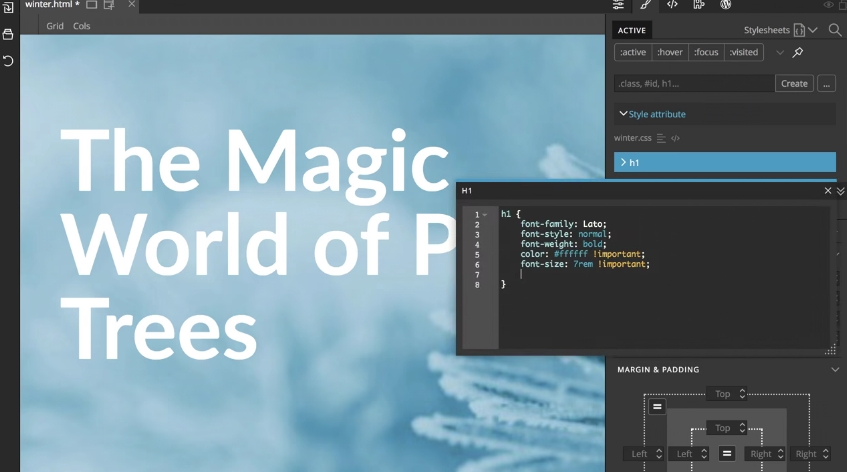This screenshot has height=472, width=847.
Task: Click the Create button
Action: [x=794, y=84]
